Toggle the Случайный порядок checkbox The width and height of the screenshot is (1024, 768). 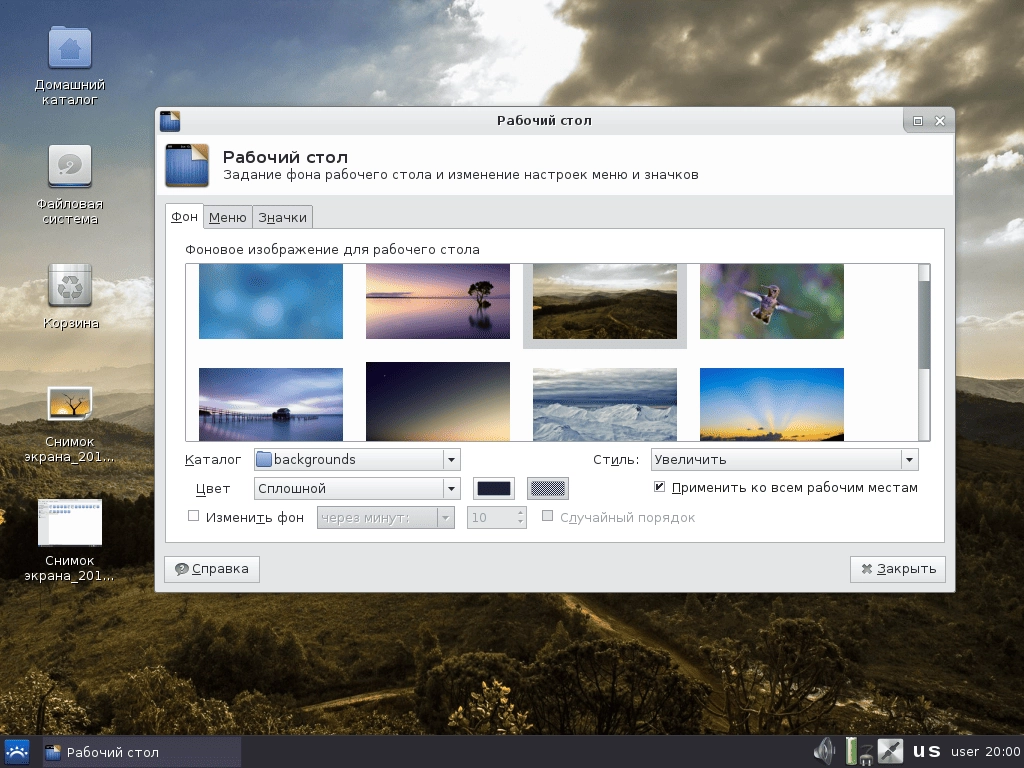click(x=547, y=516)
